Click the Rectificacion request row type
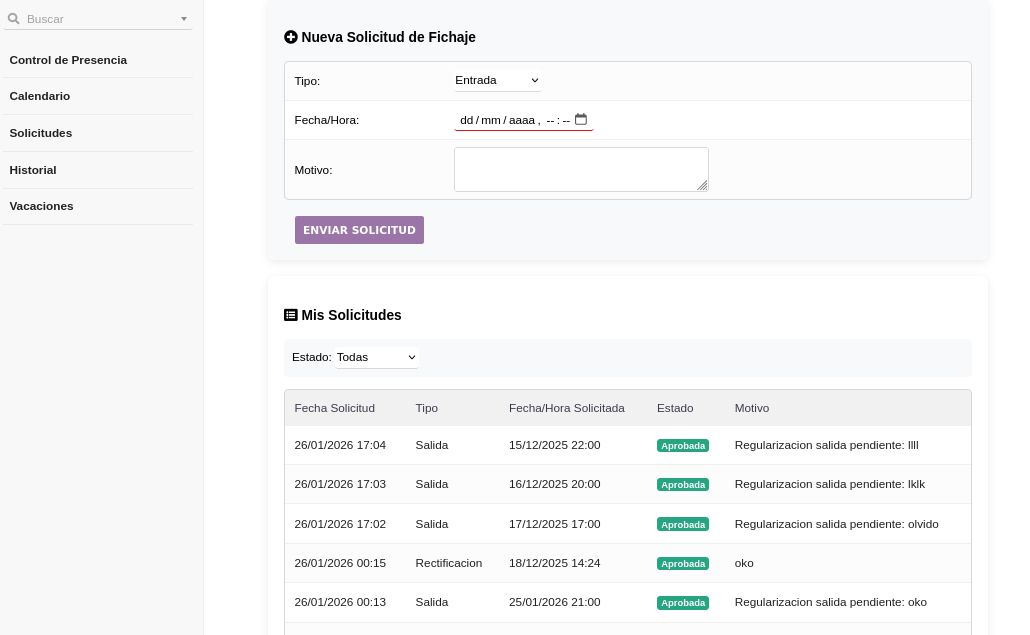Viewport: 1030px width, 635px height. (449, 563)
